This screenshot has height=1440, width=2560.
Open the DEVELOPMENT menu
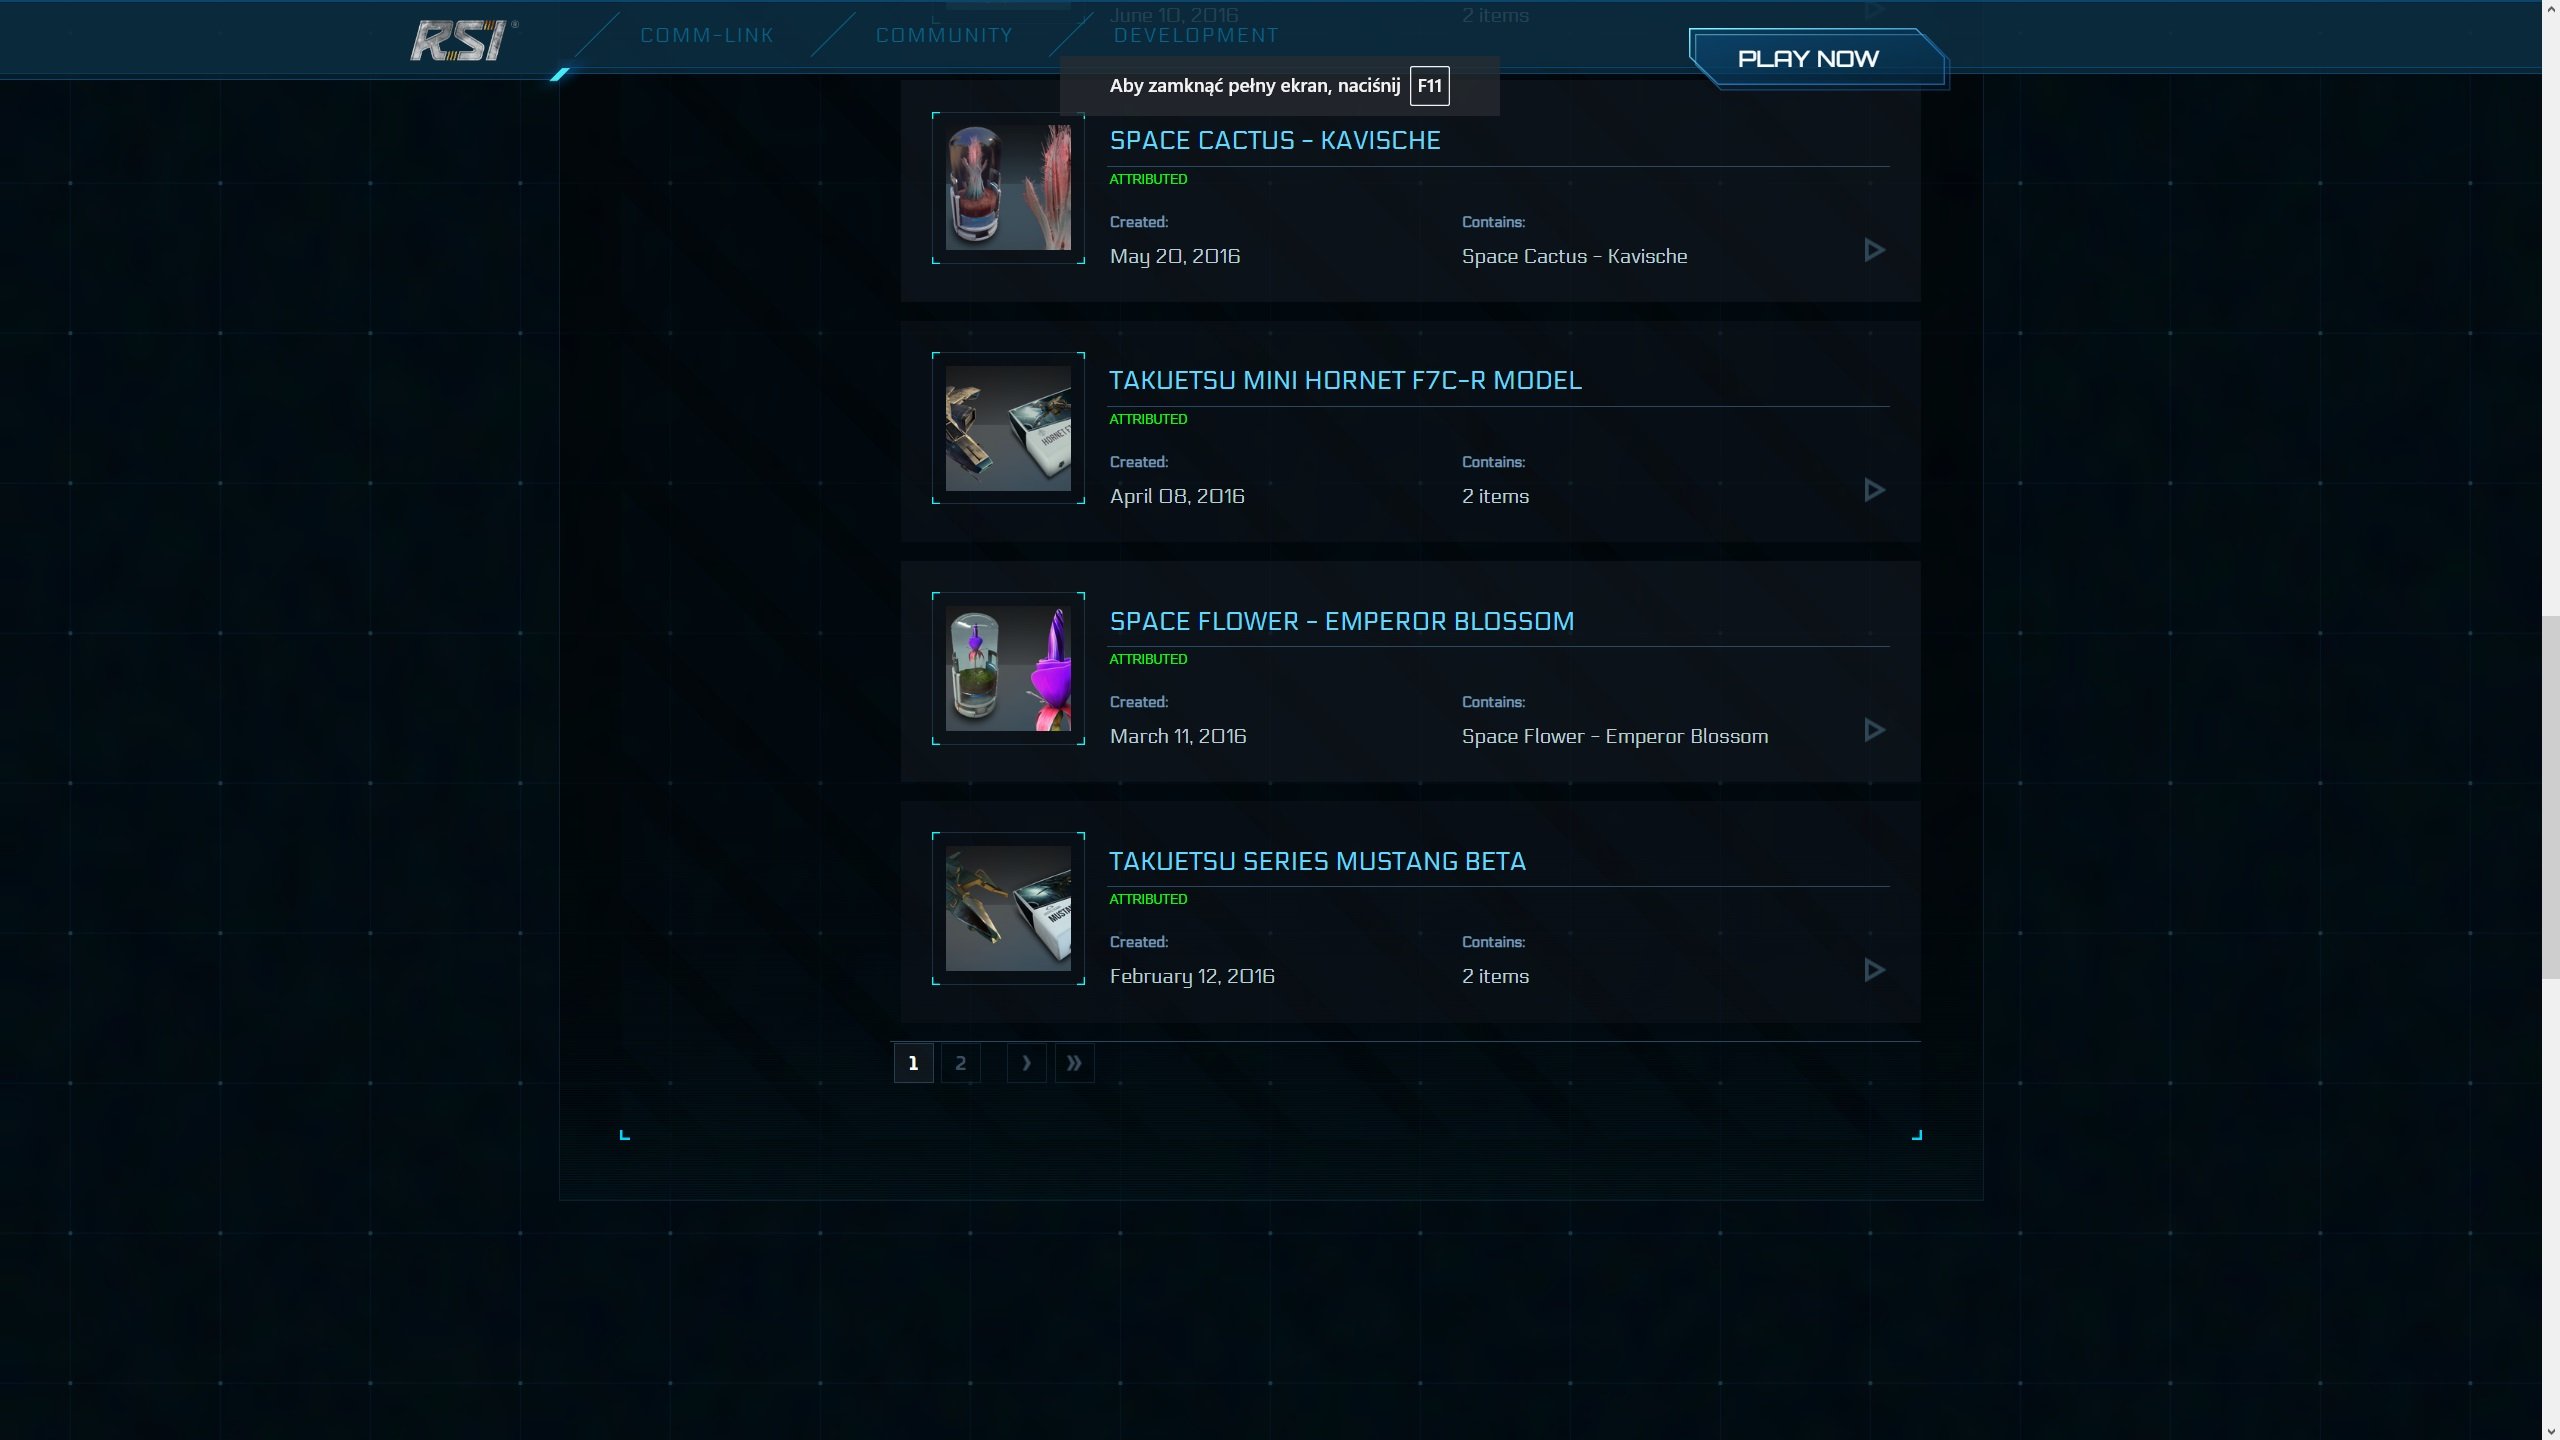[1196, 36]
